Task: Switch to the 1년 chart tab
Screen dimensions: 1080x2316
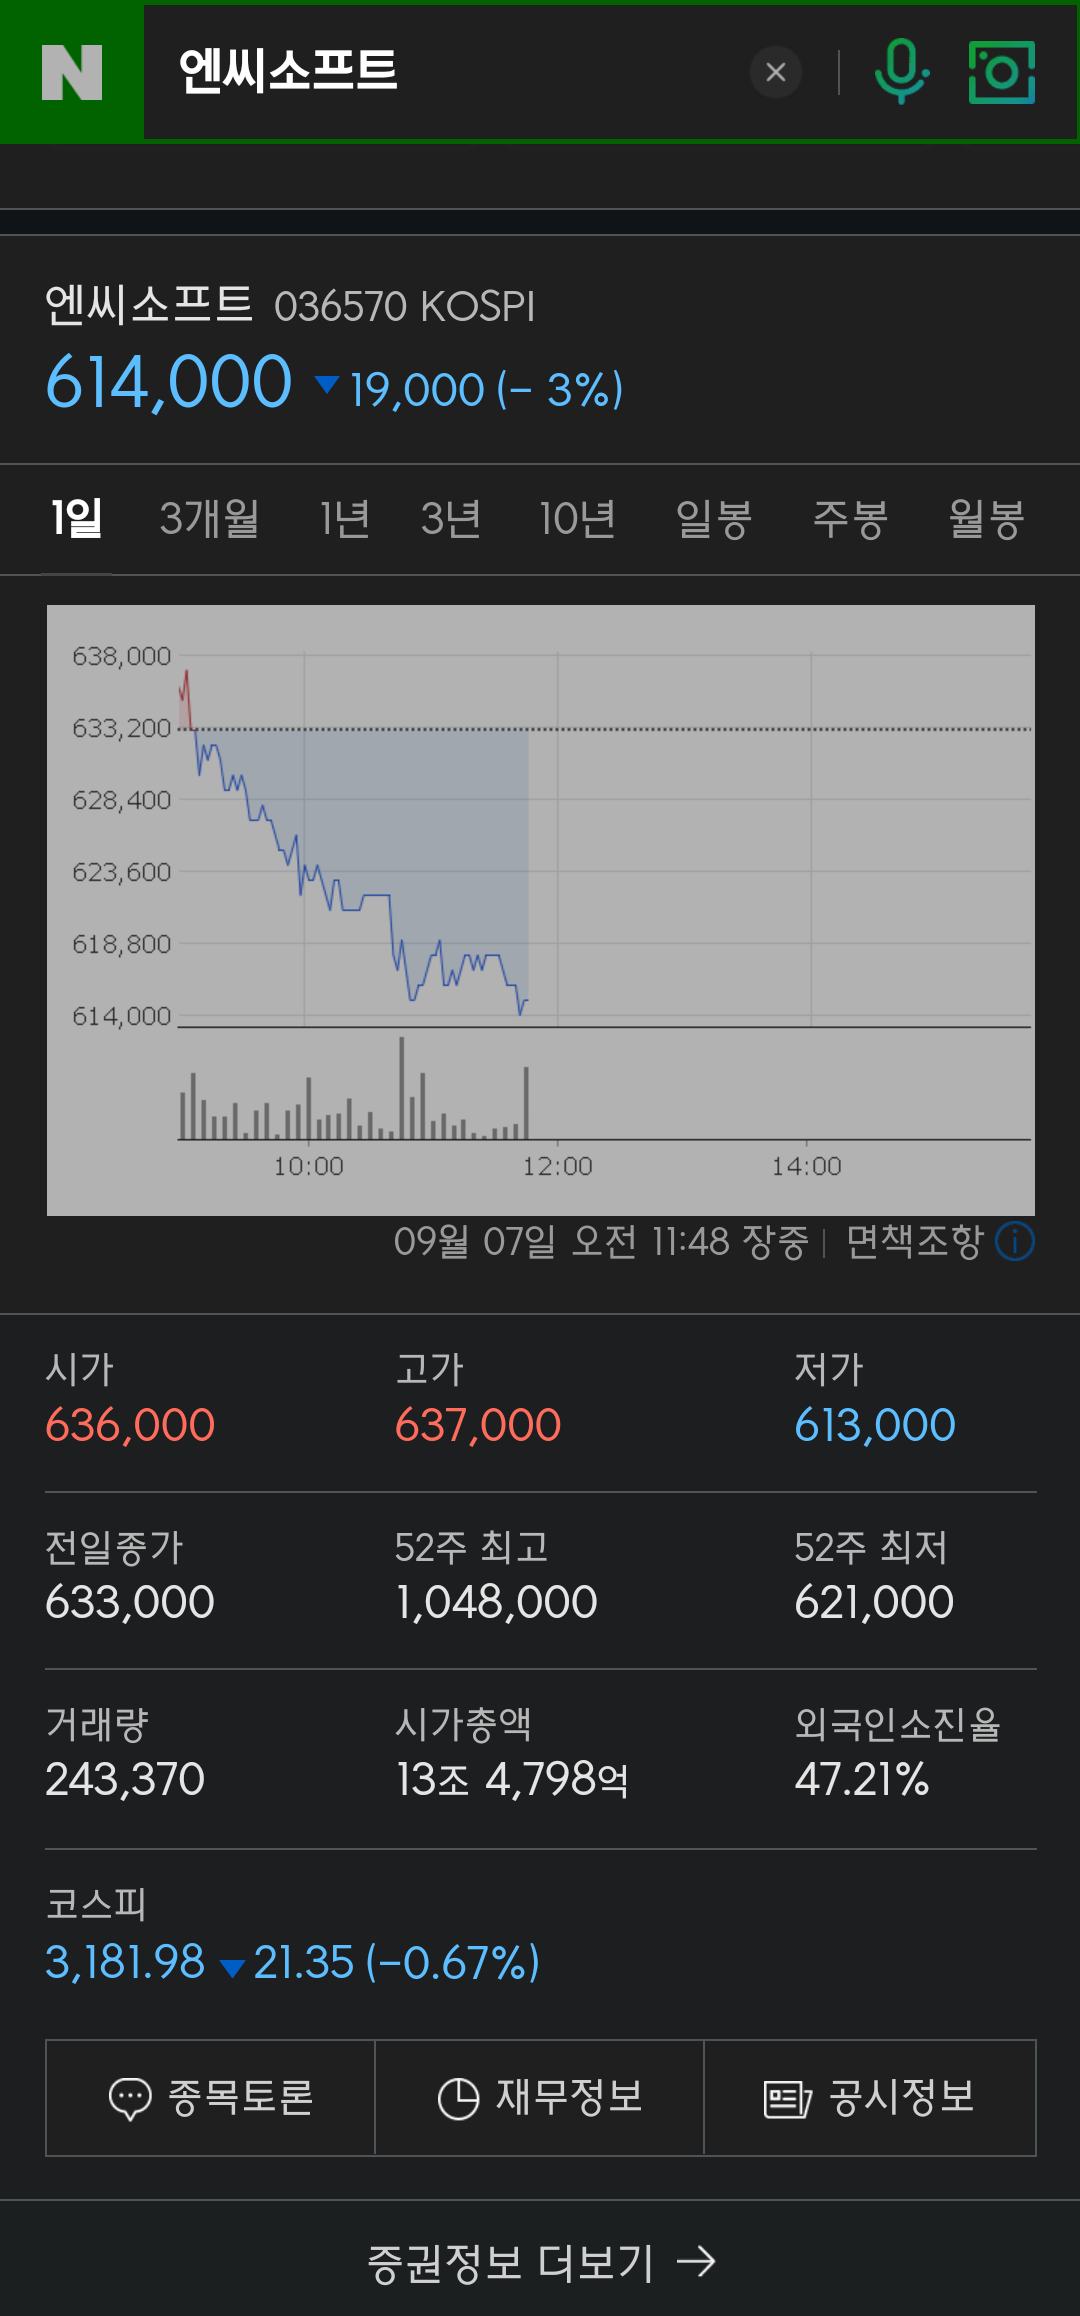Action: (344, 519)
